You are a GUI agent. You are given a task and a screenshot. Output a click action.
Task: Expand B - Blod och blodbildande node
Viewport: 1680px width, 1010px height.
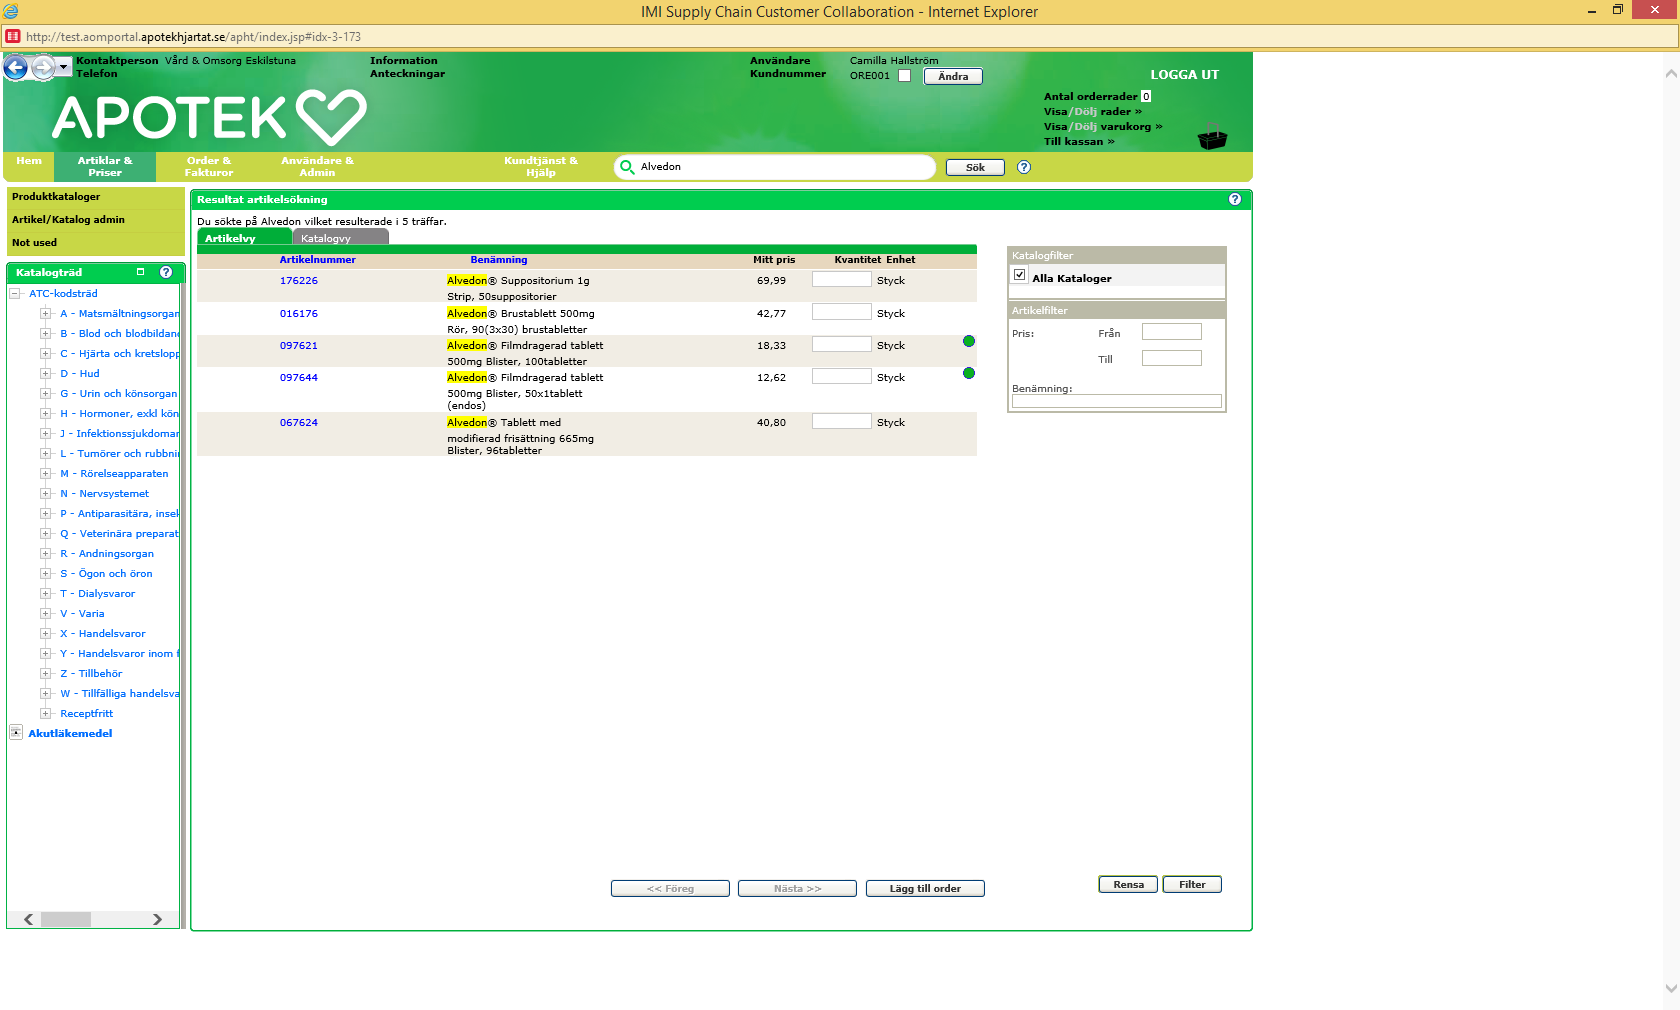click(x=45, y=333)
